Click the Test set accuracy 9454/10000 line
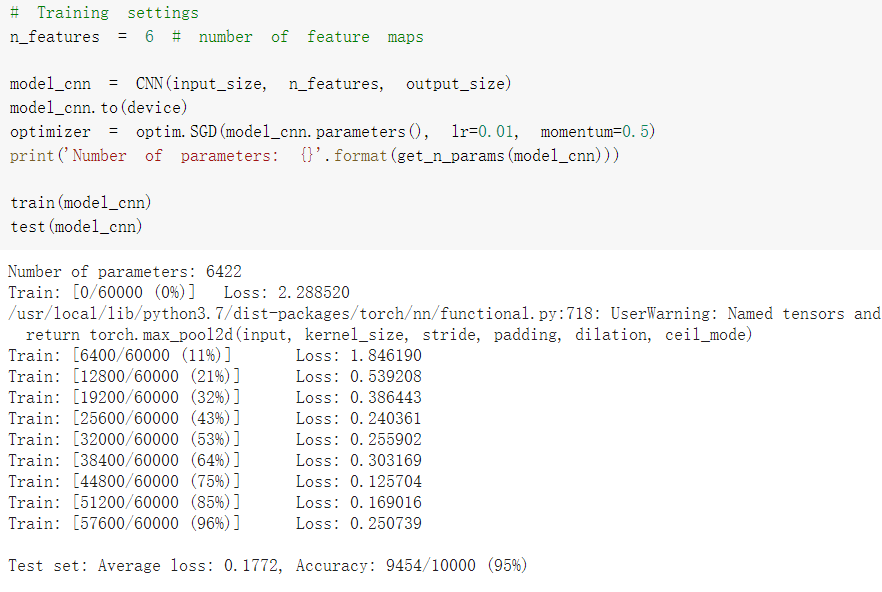882x592 pixels. tap(266, 566)
